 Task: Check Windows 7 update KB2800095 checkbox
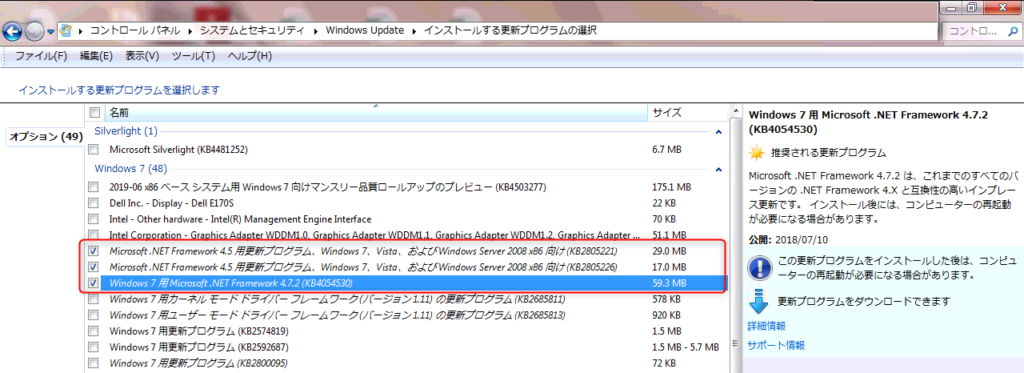pos(94,363)
